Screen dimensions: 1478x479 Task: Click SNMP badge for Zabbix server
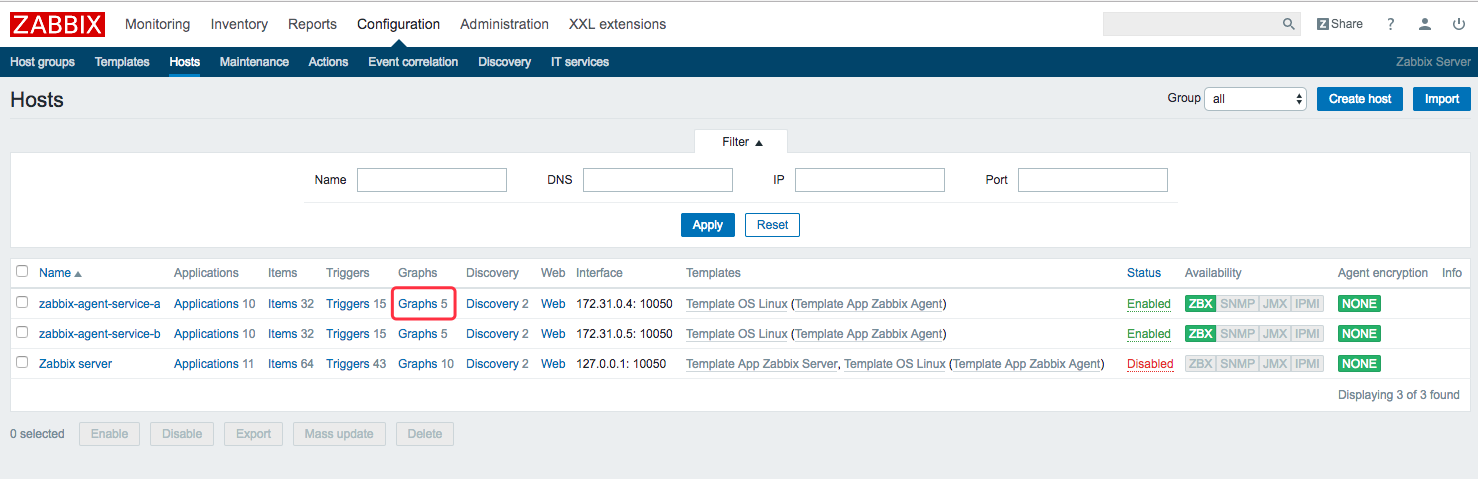coord(1237,364)
